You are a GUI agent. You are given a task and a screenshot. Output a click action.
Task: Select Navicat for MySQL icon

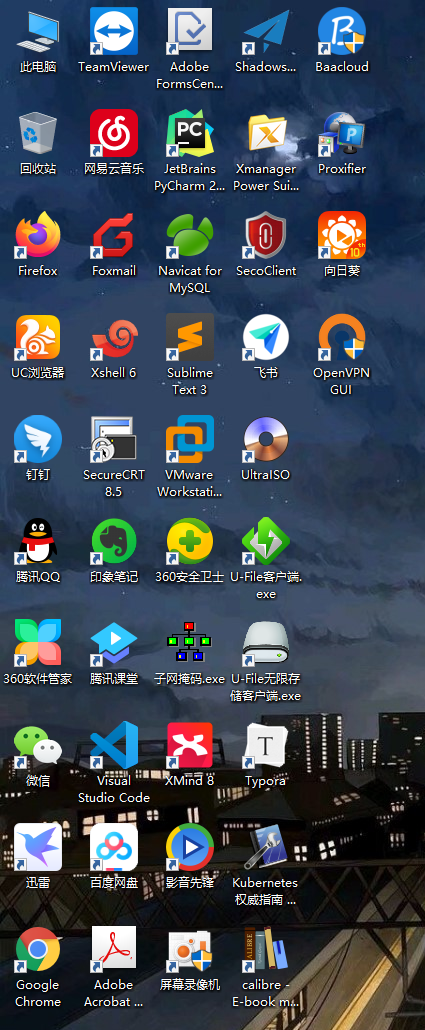[x=190, y=235]
